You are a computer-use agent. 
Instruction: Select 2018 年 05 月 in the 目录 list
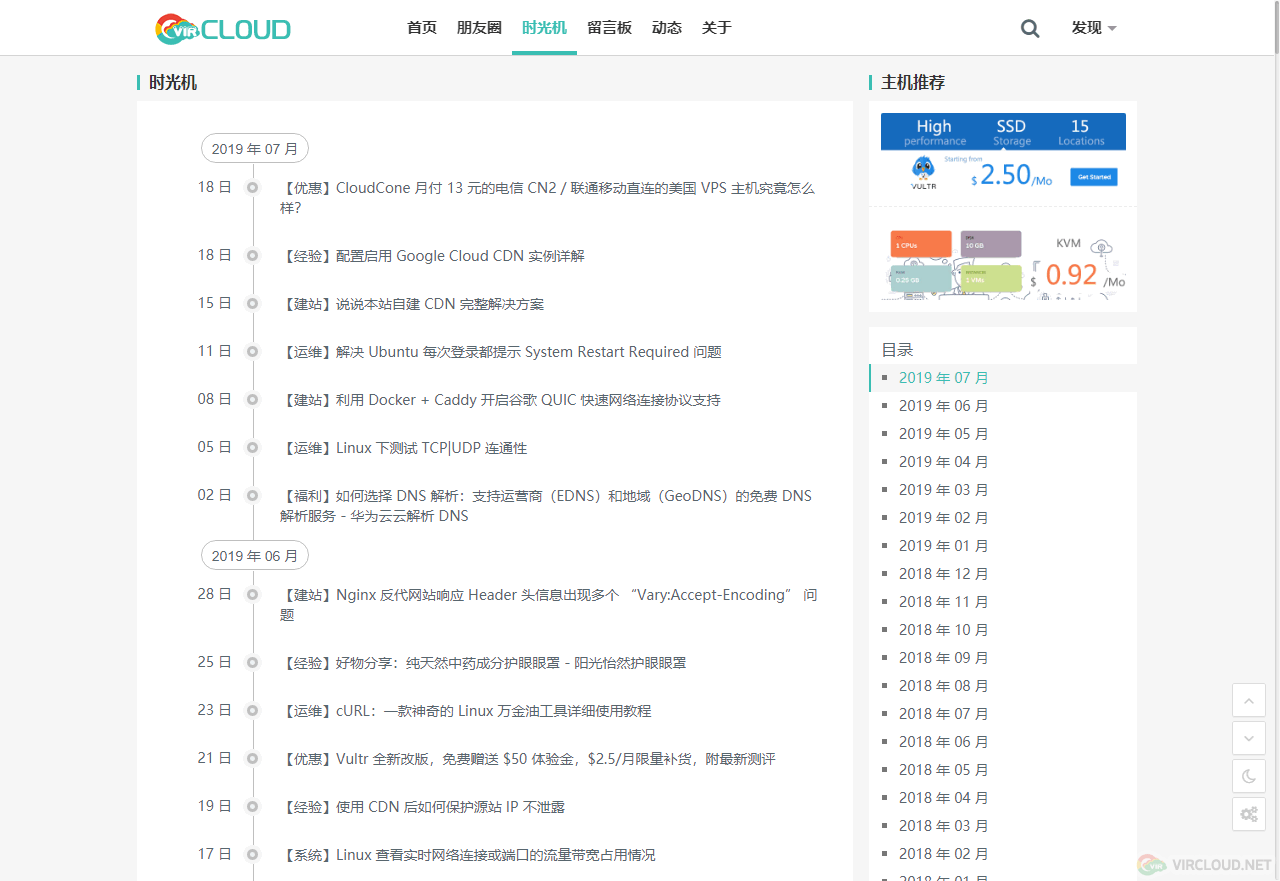pos(943,770)
